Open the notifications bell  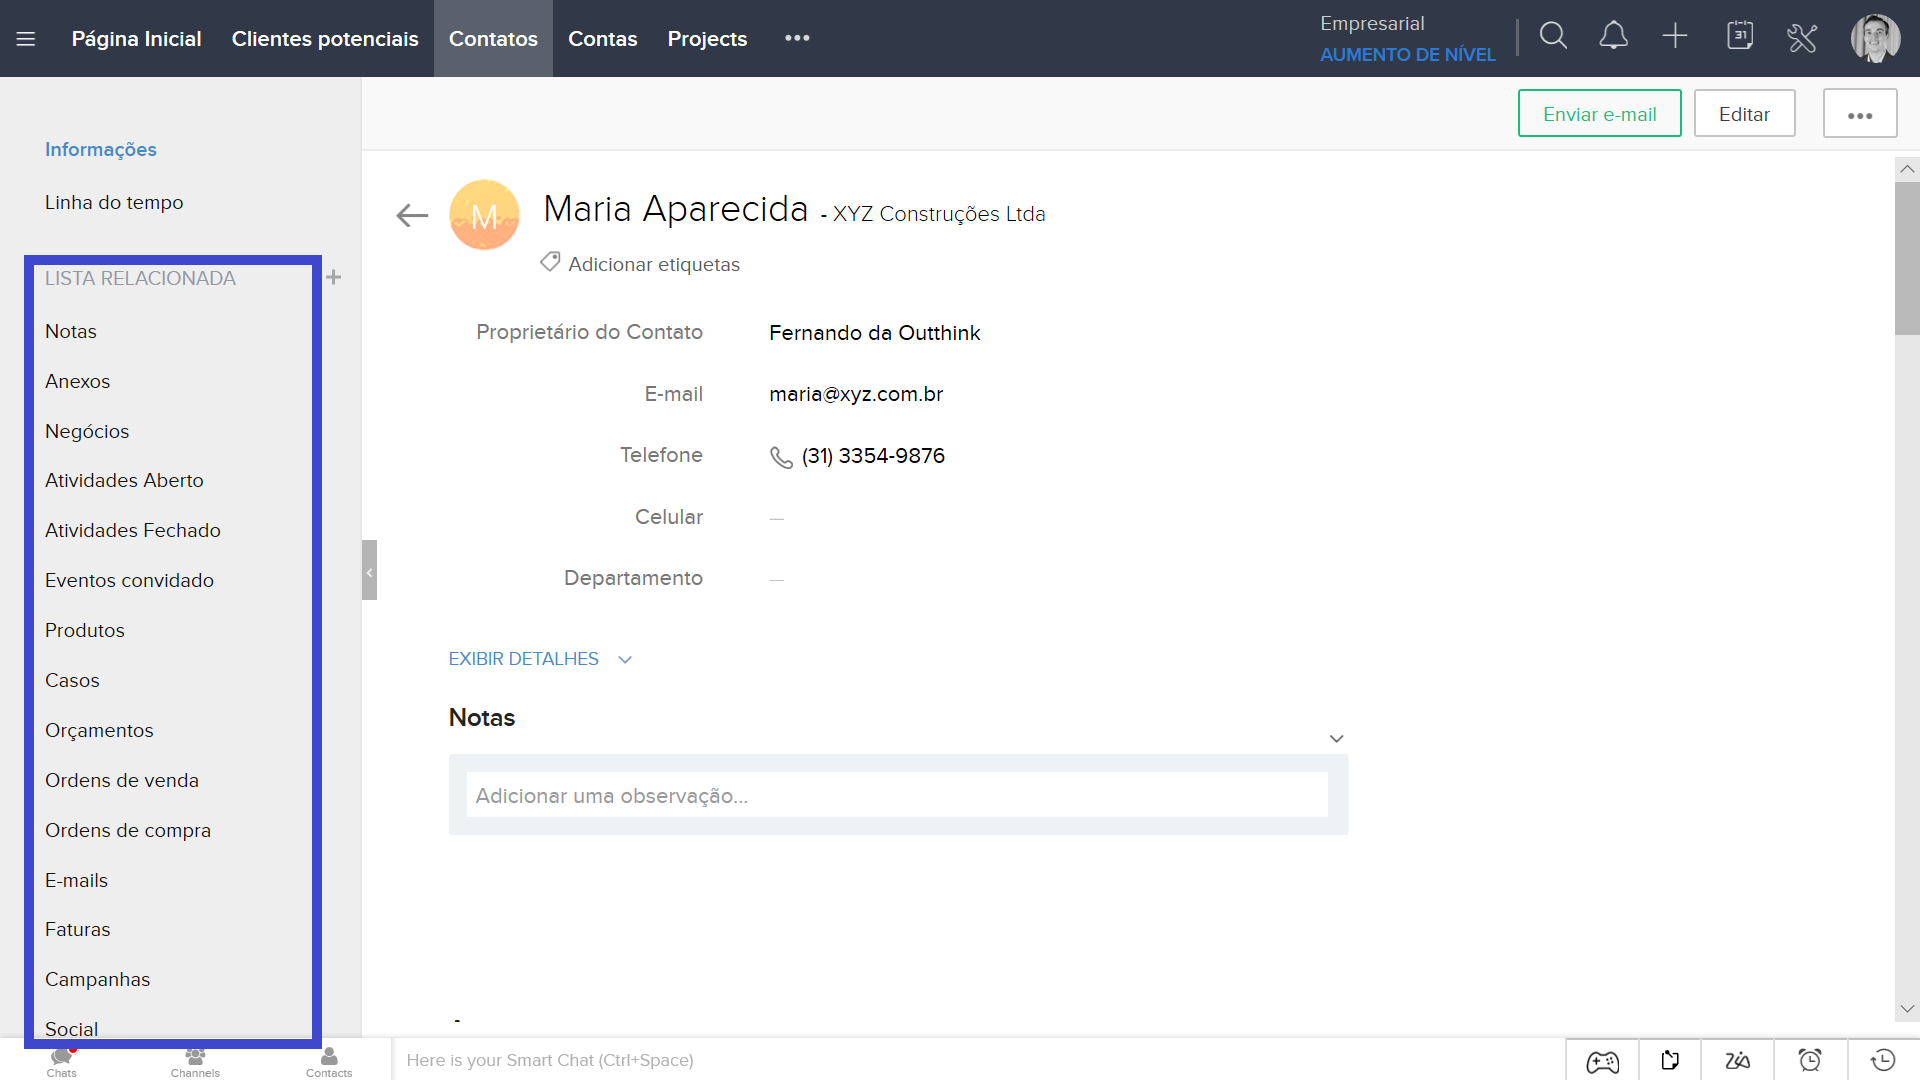pos(1613,37)
